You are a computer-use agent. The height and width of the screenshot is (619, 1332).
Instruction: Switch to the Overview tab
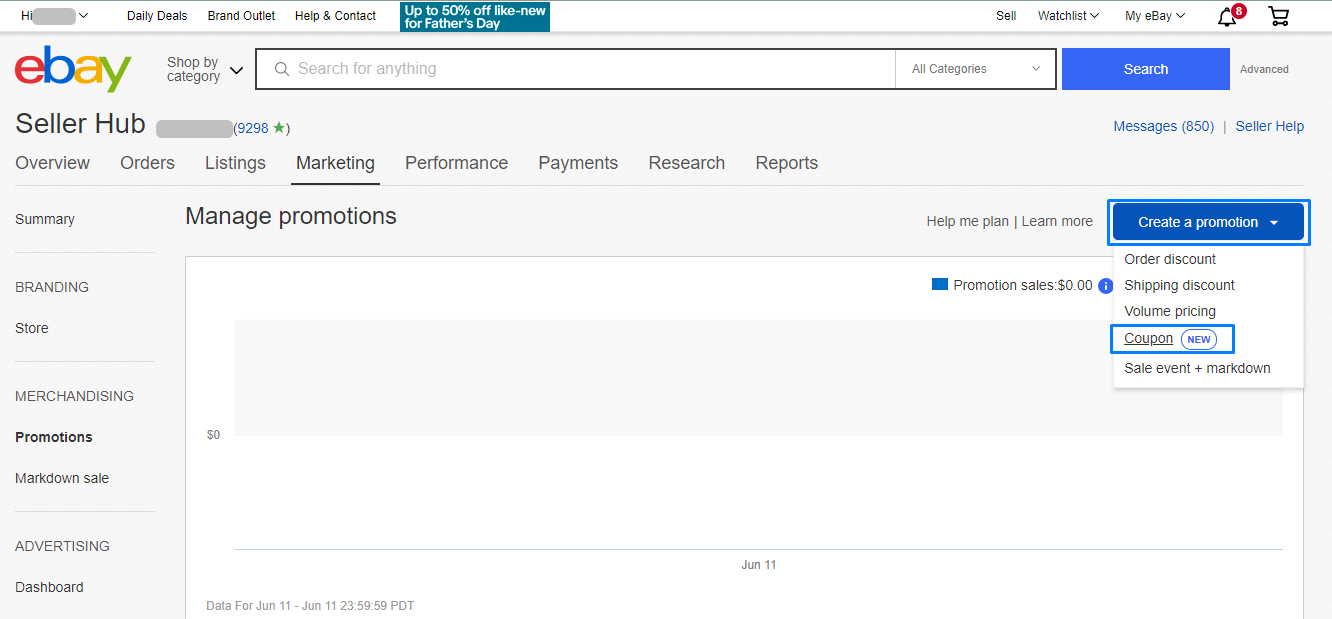click(52, 163)
